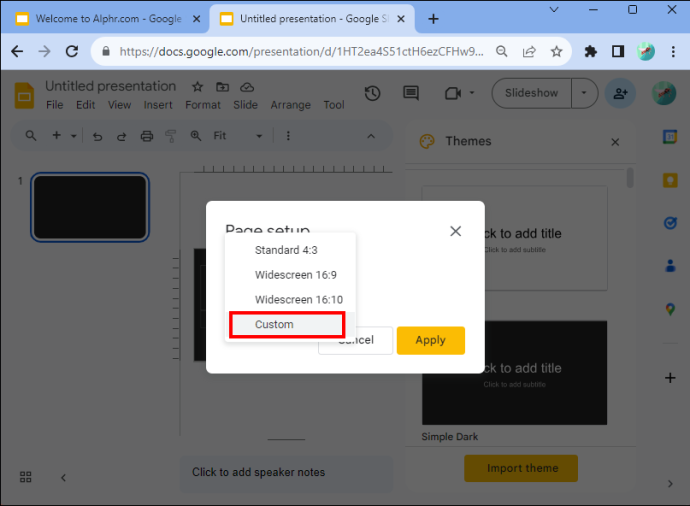Open the Insert menu

pyautogui.click(x=158, y=105)
